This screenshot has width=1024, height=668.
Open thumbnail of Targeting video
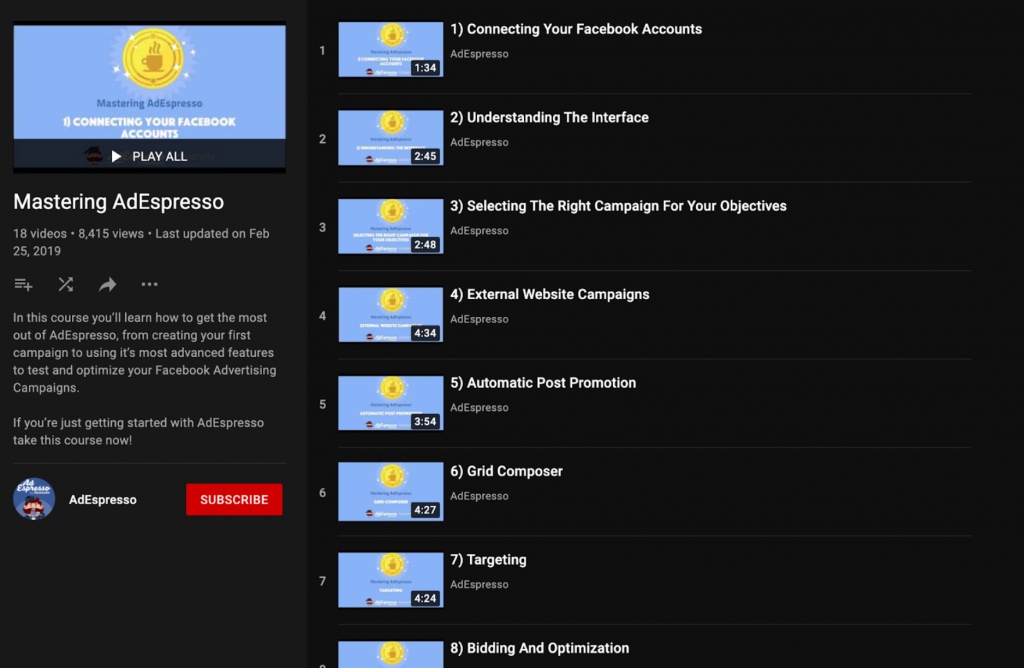pos(391,581)
